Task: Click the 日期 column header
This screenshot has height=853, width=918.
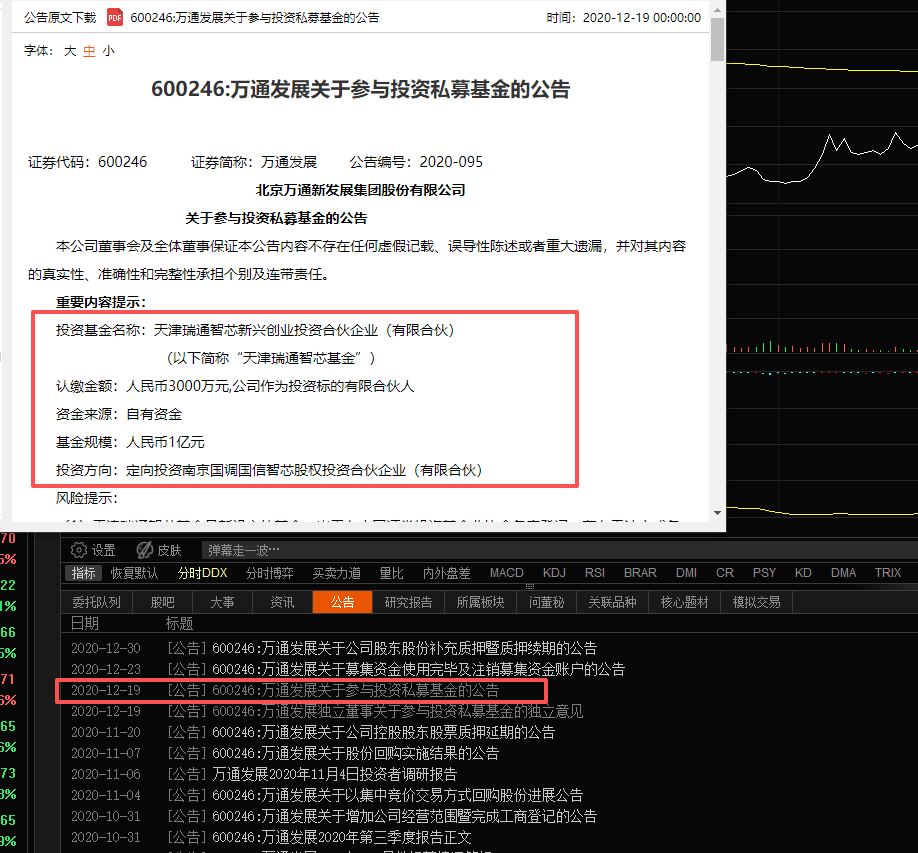Action: click(85, 624)
